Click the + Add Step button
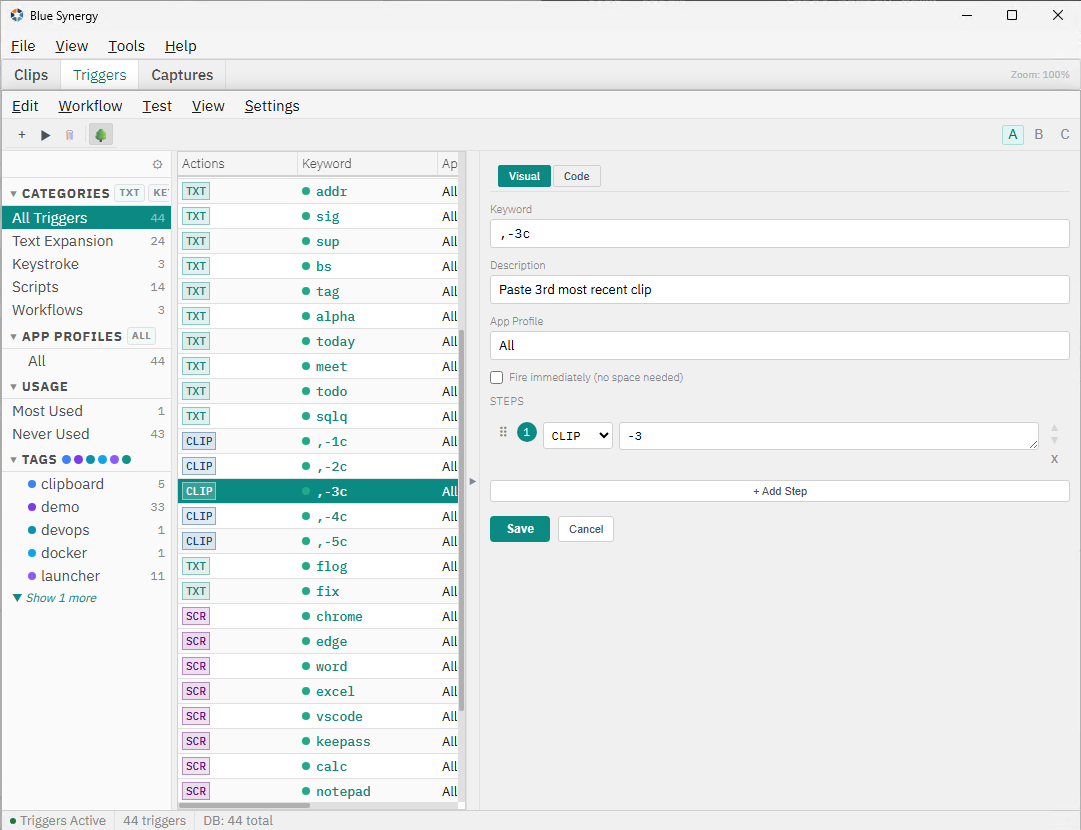Image resolution: width=1081 pixels, height=830 pixels. coord(780,492)
